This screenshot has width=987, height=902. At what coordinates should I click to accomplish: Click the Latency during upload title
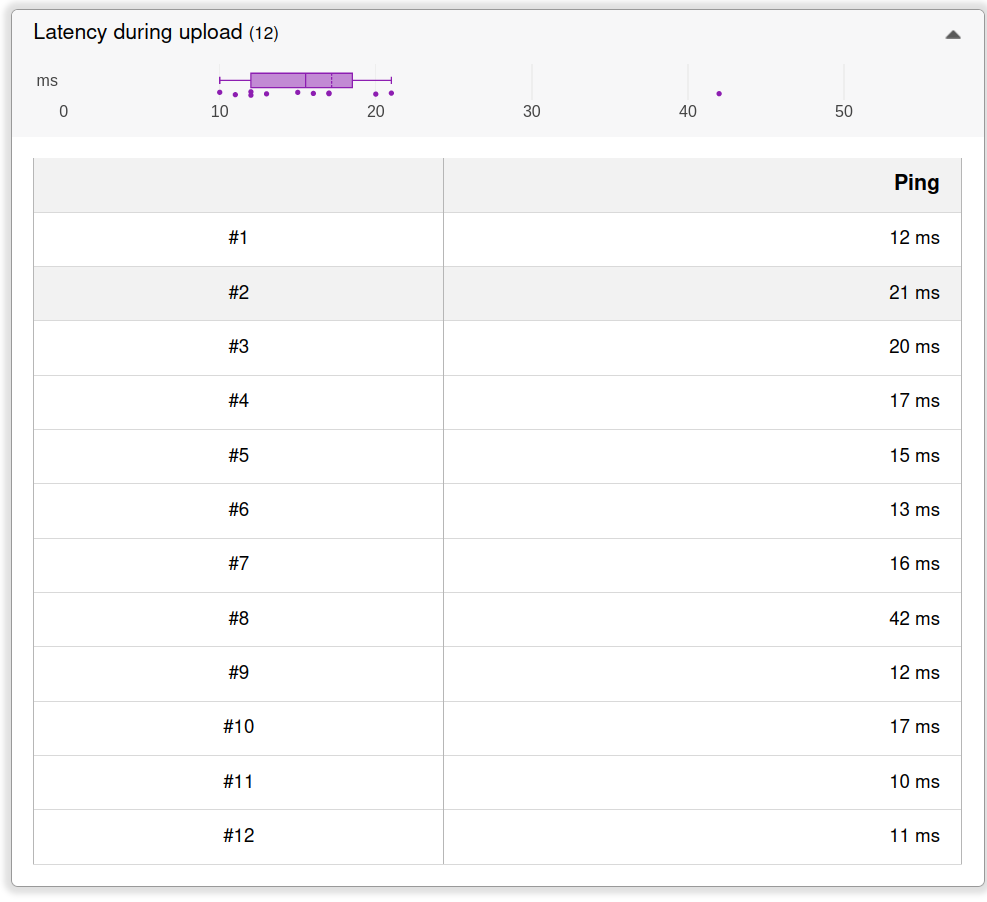coord(138,32)
